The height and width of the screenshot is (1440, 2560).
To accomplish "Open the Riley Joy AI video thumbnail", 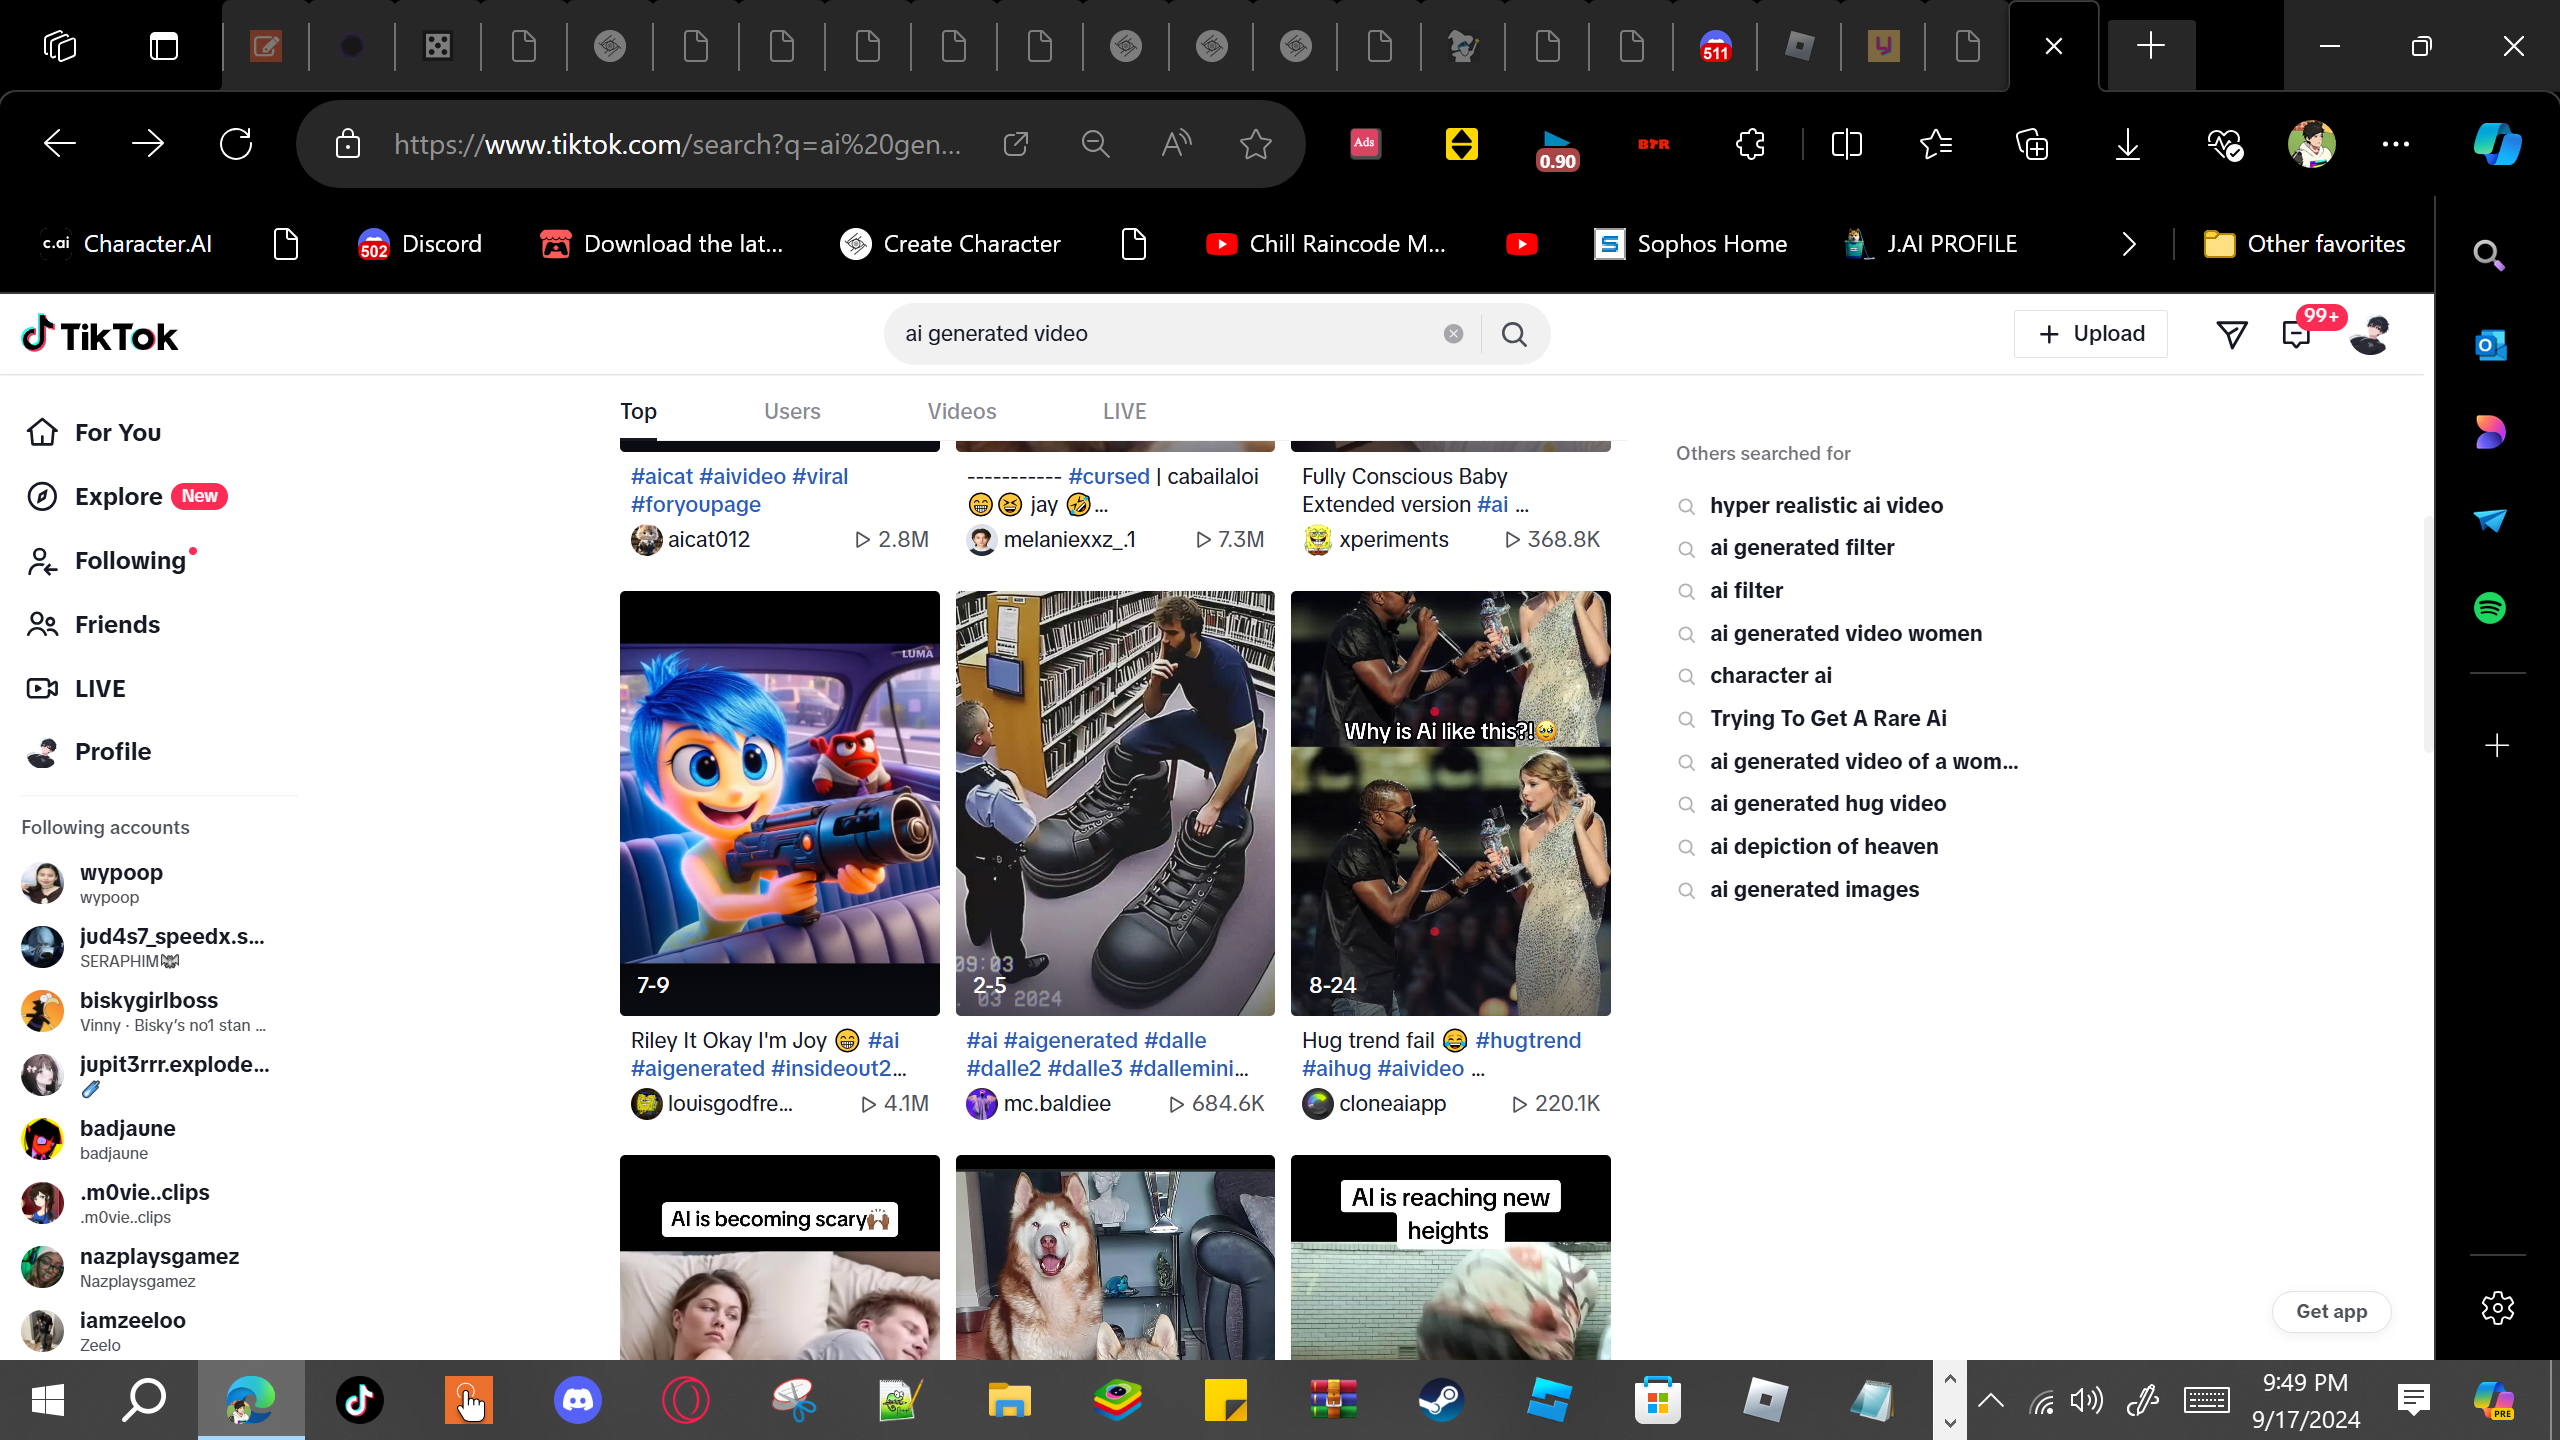I will click(779, 802).
